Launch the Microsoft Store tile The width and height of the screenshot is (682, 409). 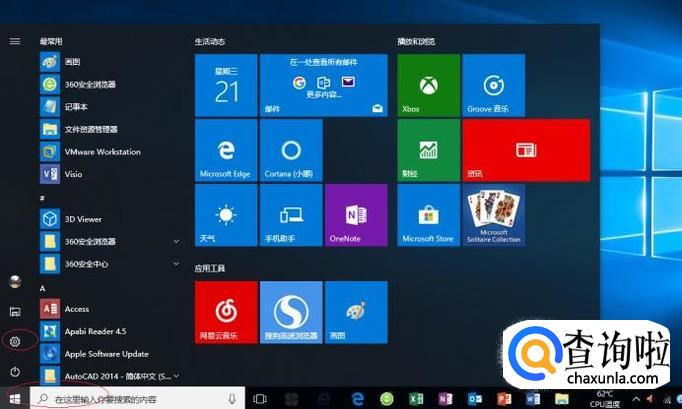[x=427, y=215]
